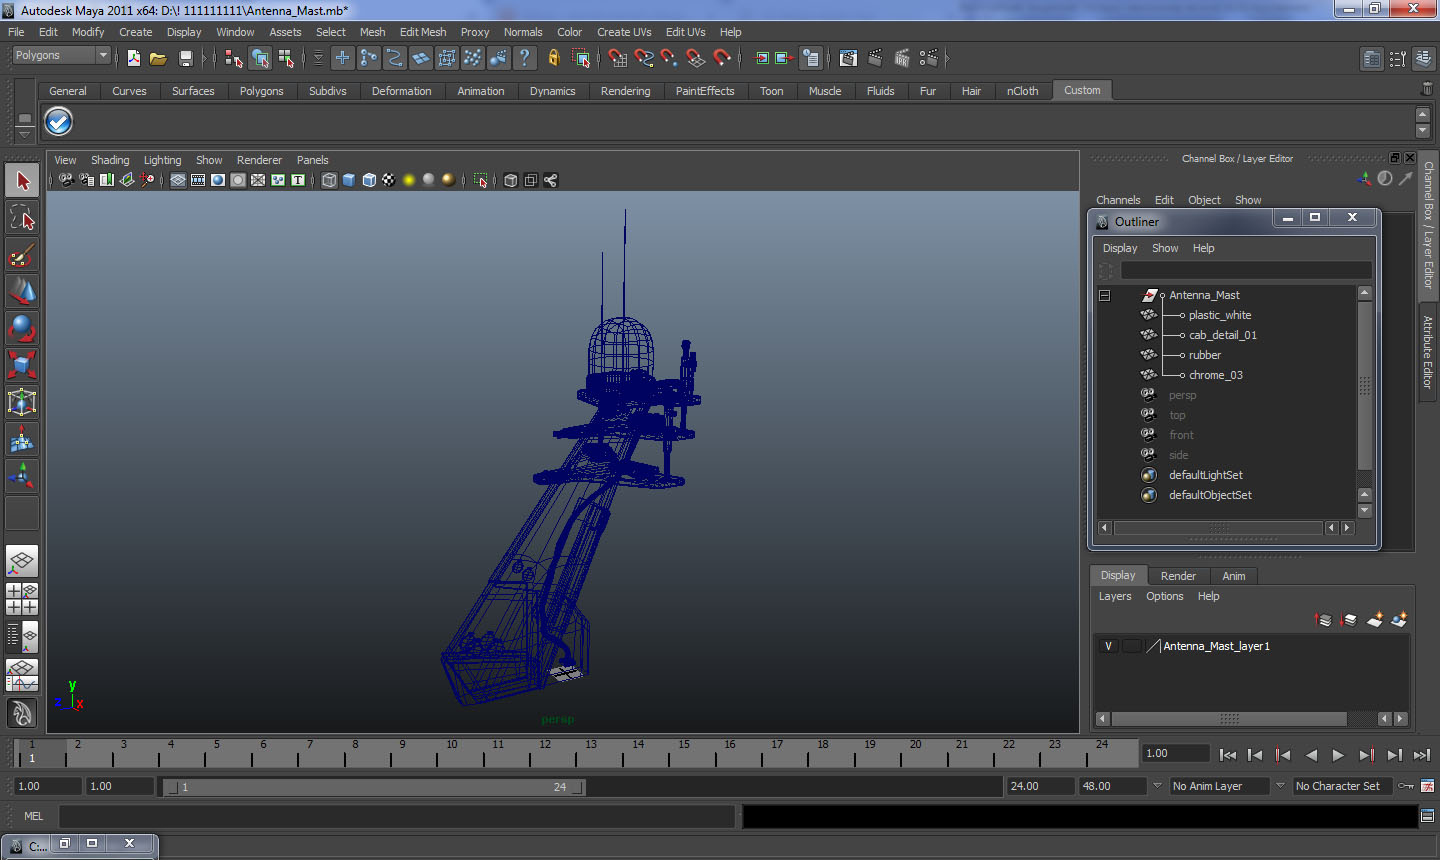Screen dimensions: 1440x860
Task: Collapse the Antenna_Mast tree node
Action: pos(1105,295)
